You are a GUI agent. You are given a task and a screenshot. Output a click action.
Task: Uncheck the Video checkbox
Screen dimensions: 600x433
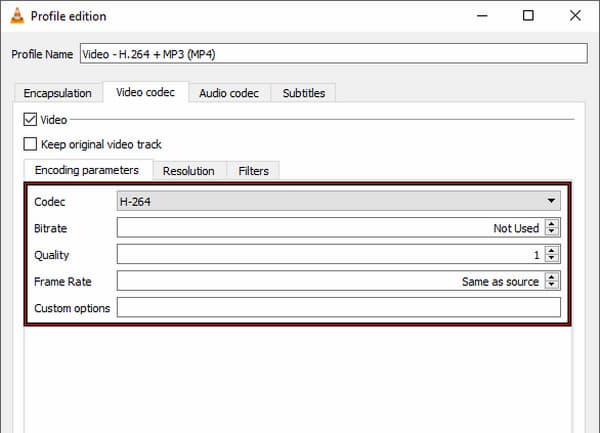tap(30, 119)
